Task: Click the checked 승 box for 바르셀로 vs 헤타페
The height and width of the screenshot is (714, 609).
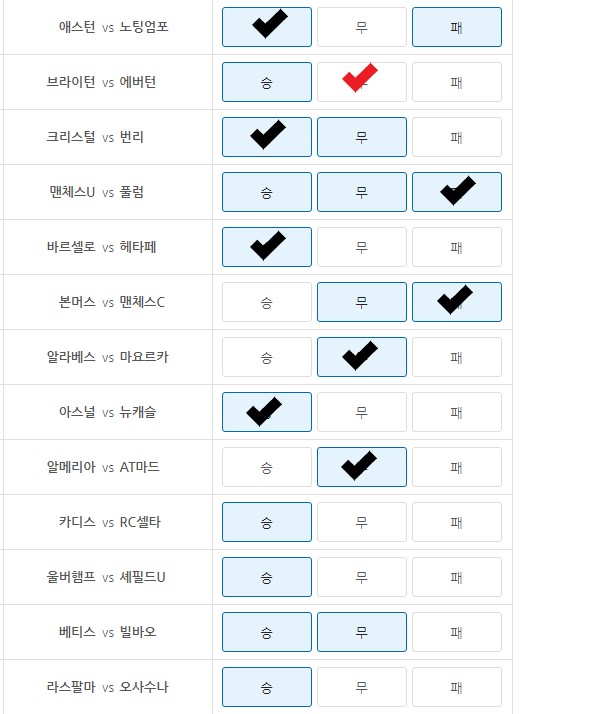Action: pos(266,247)
